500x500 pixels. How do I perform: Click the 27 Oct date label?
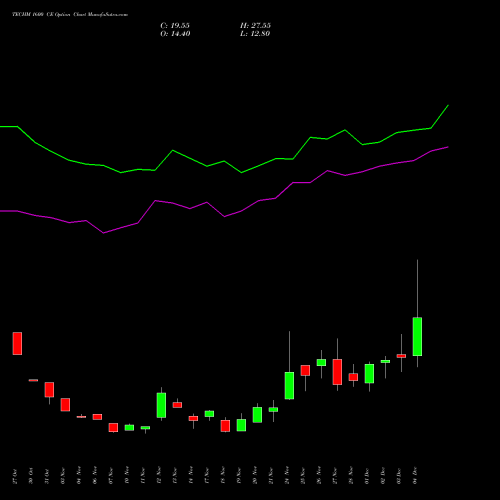tap(15, 476)
